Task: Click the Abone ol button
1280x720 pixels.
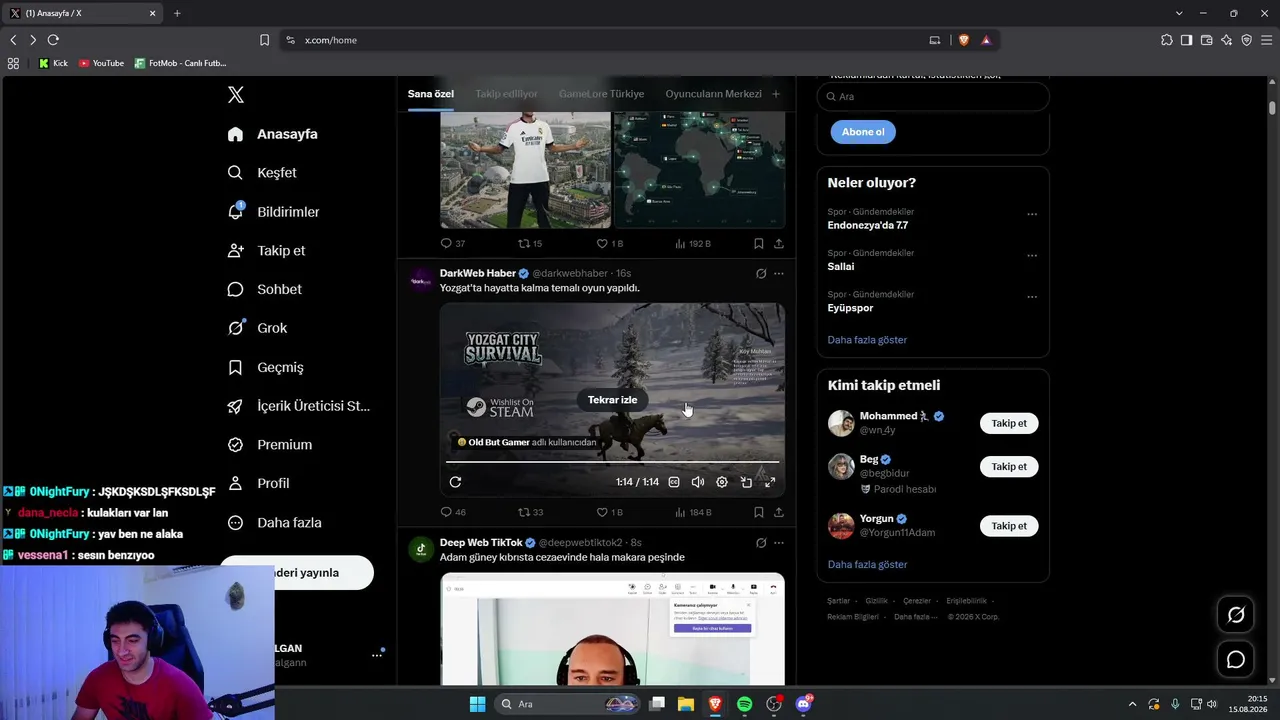Action: pyautogui.click(x=863, y=132)
